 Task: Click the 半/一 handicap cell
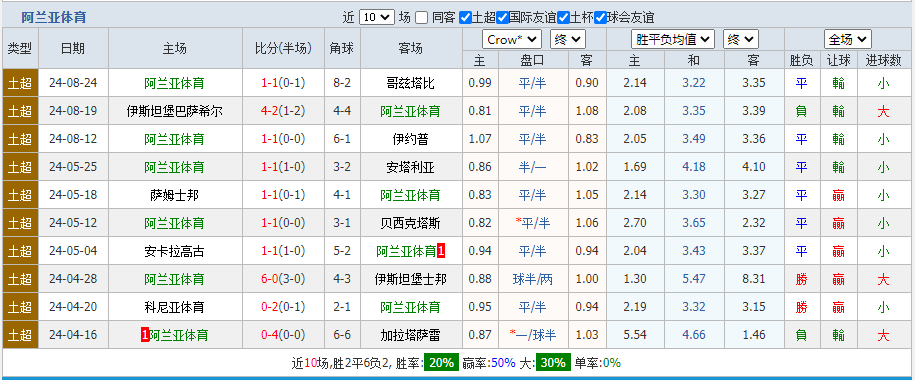(x=532, y=167)
